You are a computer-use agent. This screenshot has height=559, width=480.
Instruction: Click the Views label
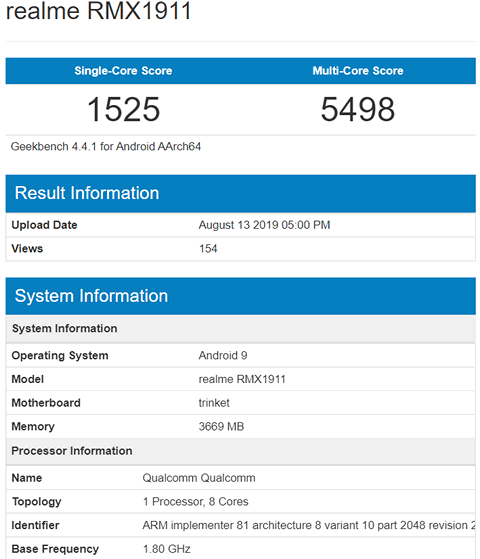(x=27, y=248)
